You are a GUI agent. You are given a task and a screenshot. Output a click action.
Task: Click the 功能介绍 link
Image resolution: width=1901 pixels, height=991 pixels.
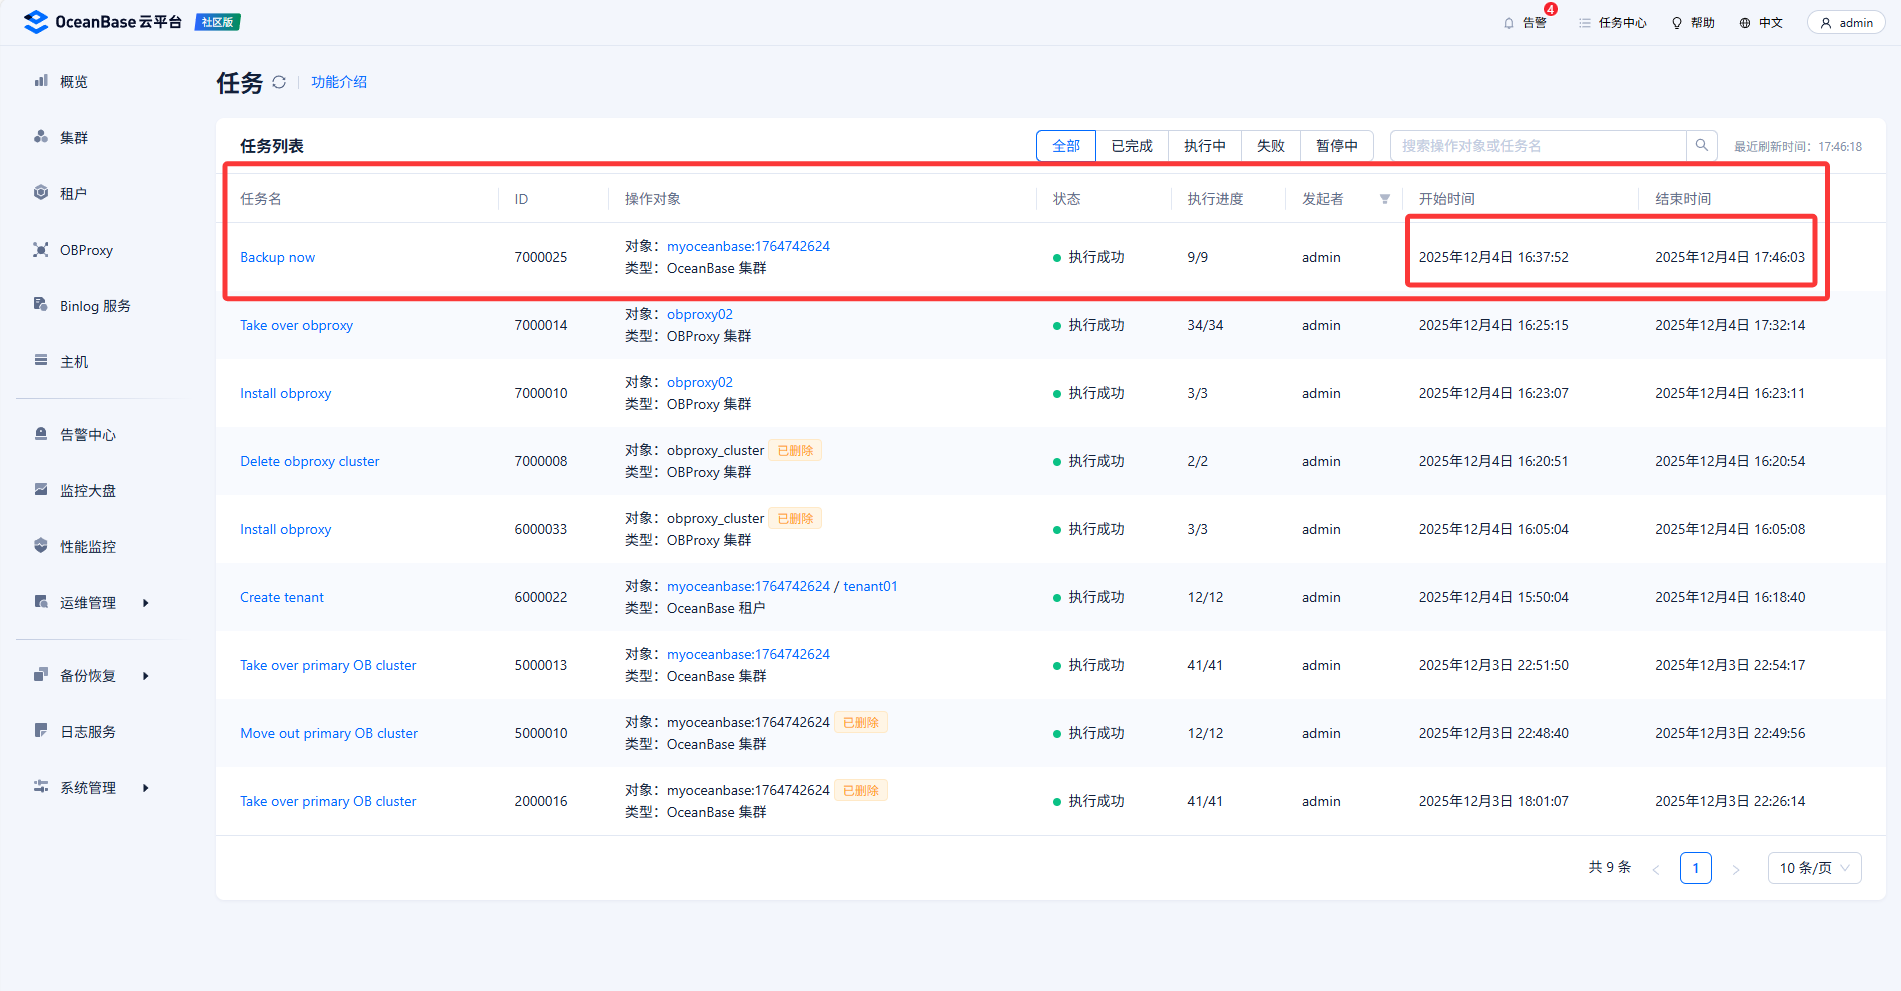(x=339, y=82)
